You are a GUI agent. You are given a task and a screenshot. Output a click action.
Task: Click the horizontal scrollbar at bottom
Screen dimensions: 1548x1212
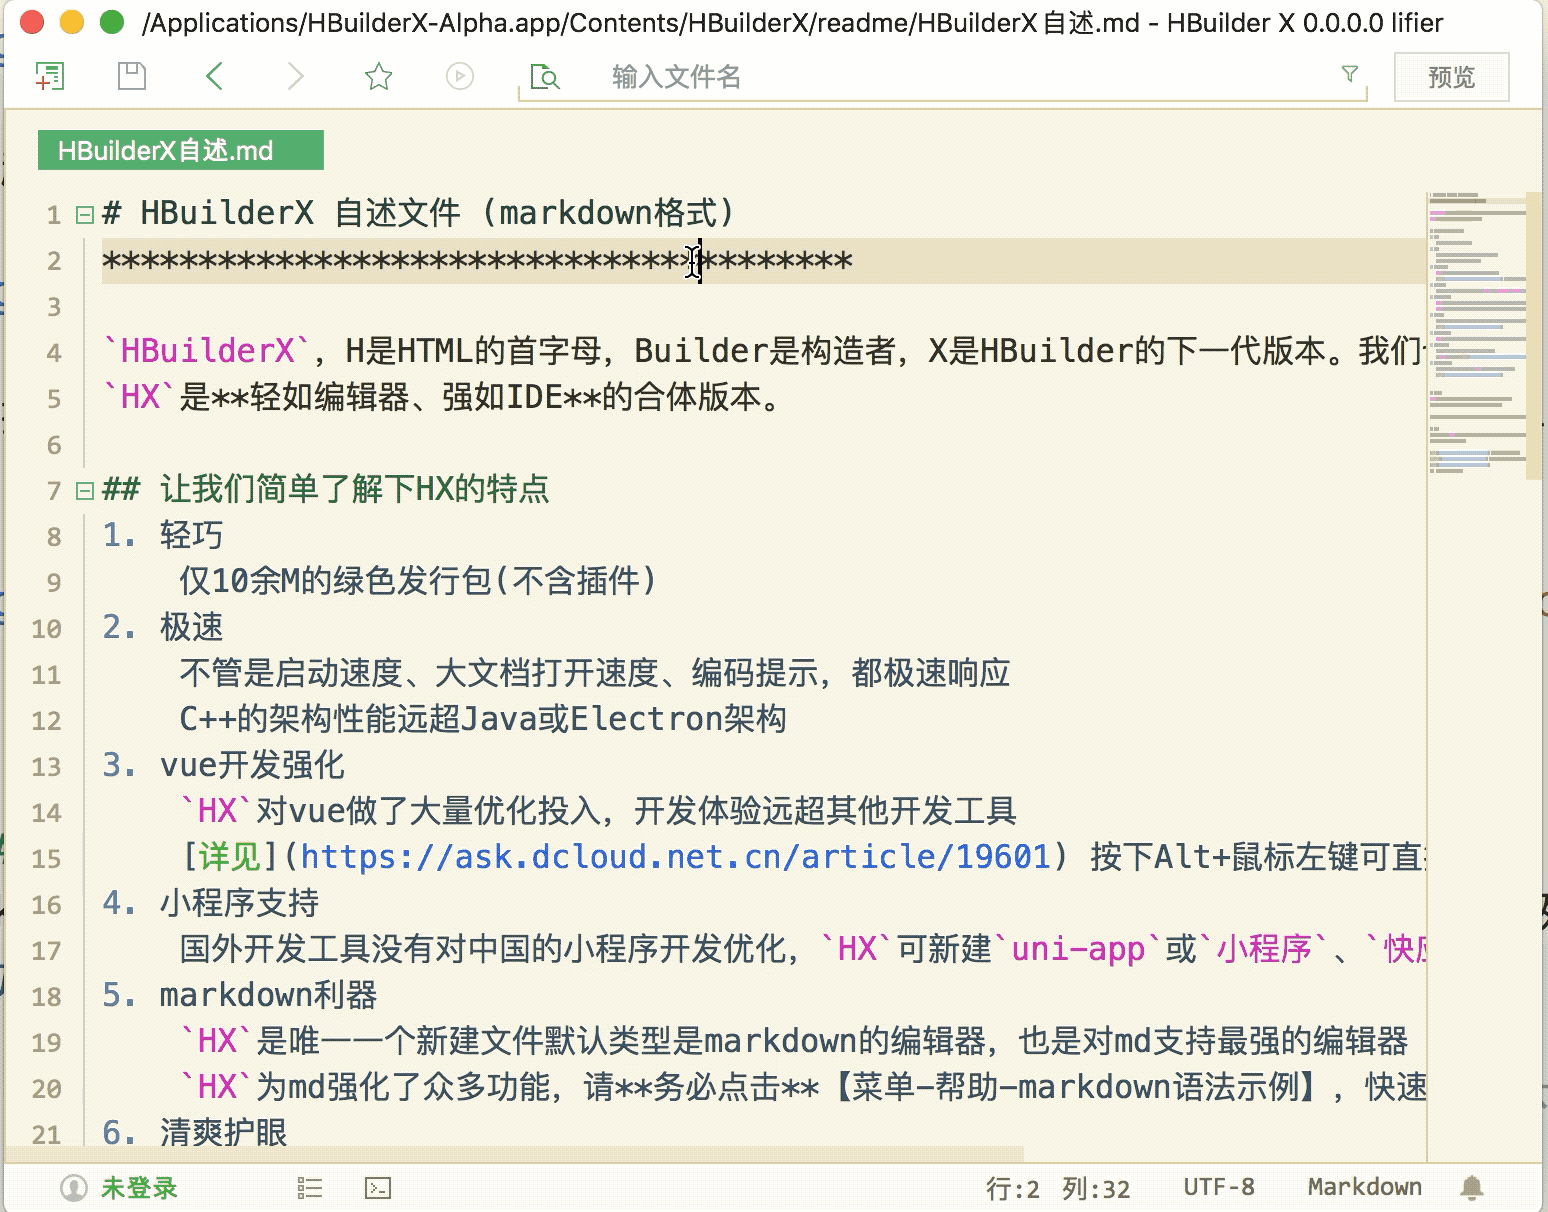point(515,1154)
